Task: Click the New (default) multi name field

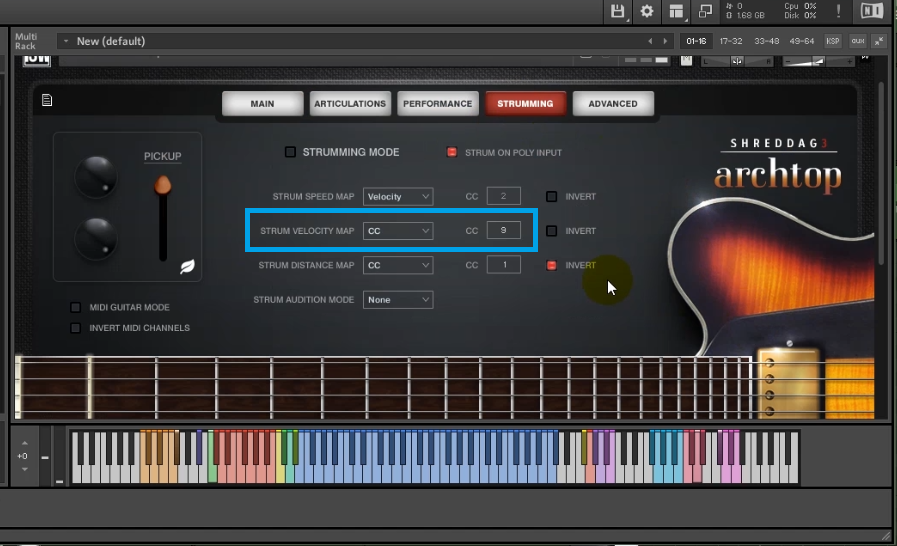Action: (x=352, y=41)
